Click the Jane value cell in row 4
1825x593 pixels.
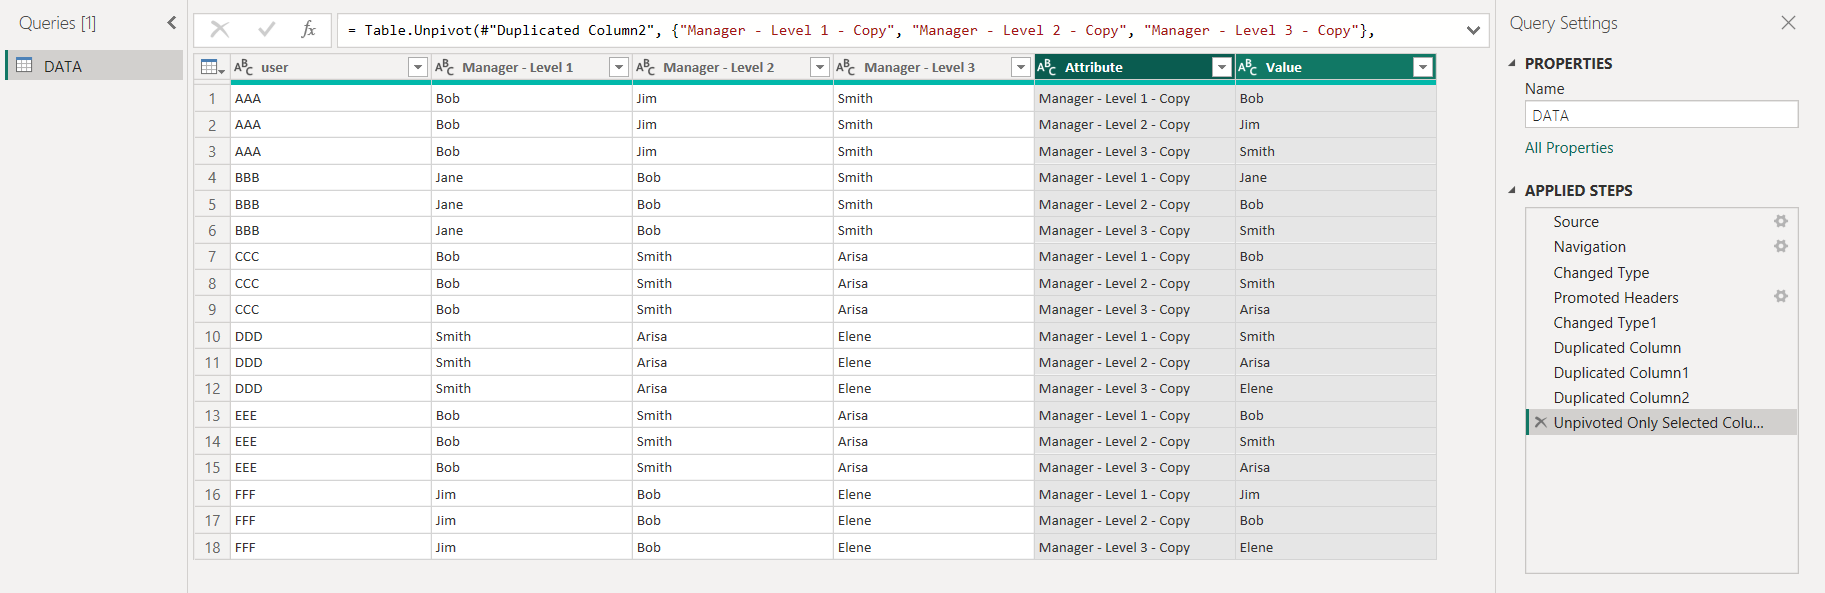[1335, 177]
